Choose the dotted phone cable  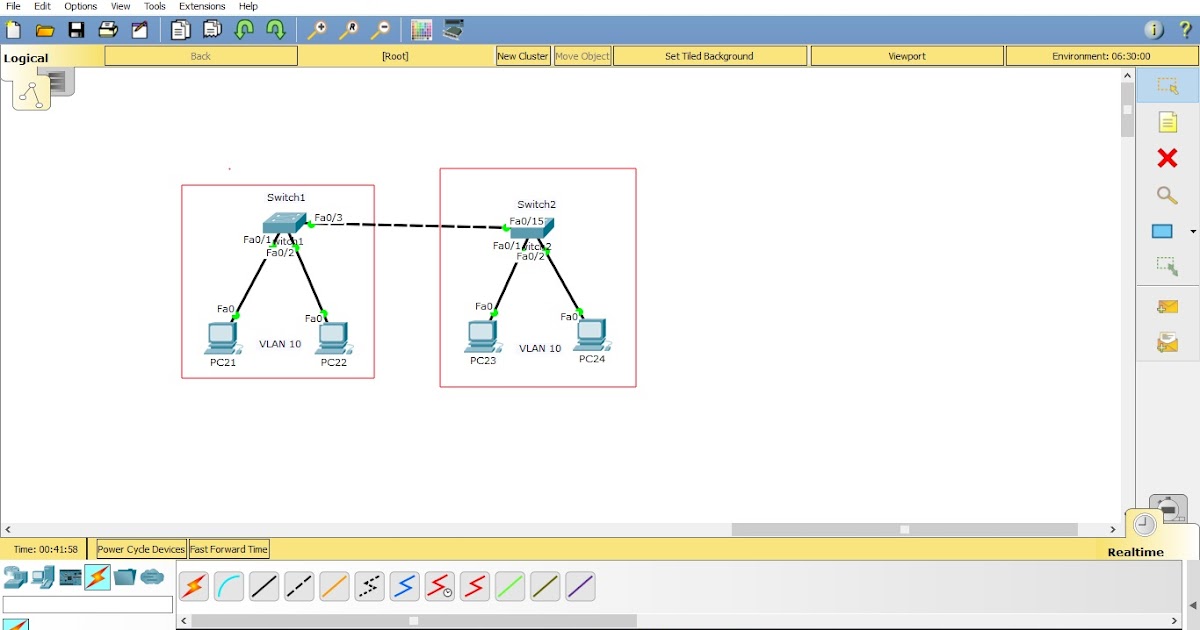click(369, 587)
